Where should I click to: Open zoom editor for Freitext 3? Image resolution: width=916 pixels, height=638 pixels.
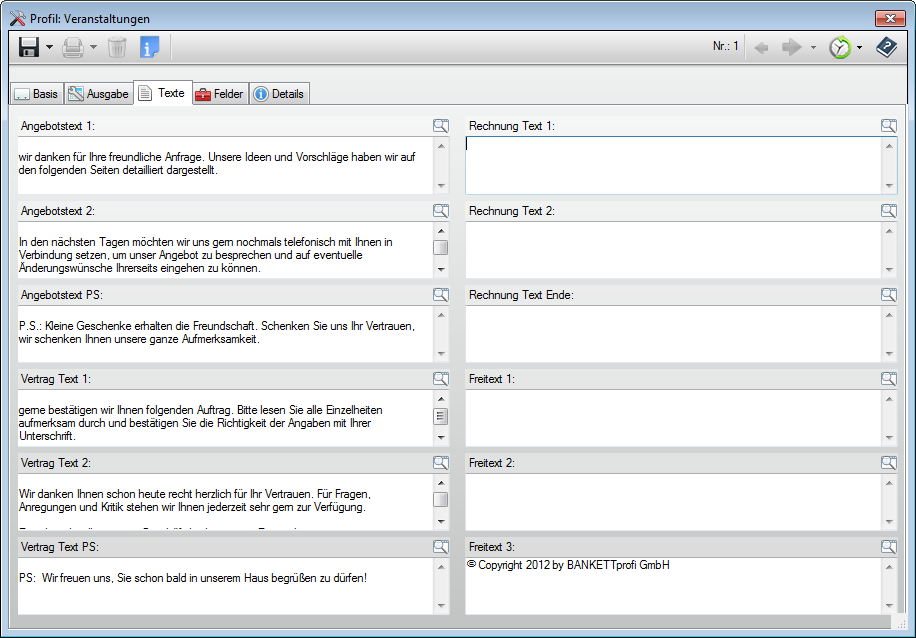889,547
